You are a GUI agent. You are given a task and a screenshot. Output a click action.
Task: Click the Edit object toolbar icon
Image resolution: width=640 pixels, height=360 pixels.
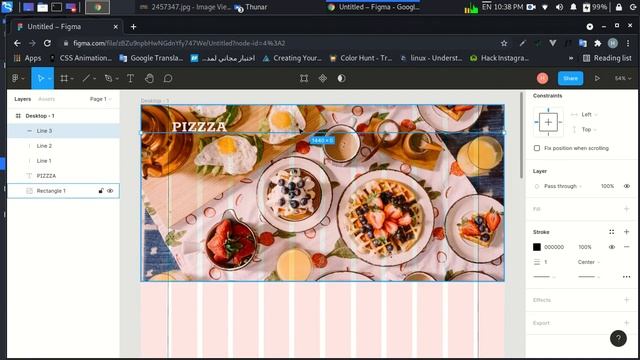[x=304, y=78]
